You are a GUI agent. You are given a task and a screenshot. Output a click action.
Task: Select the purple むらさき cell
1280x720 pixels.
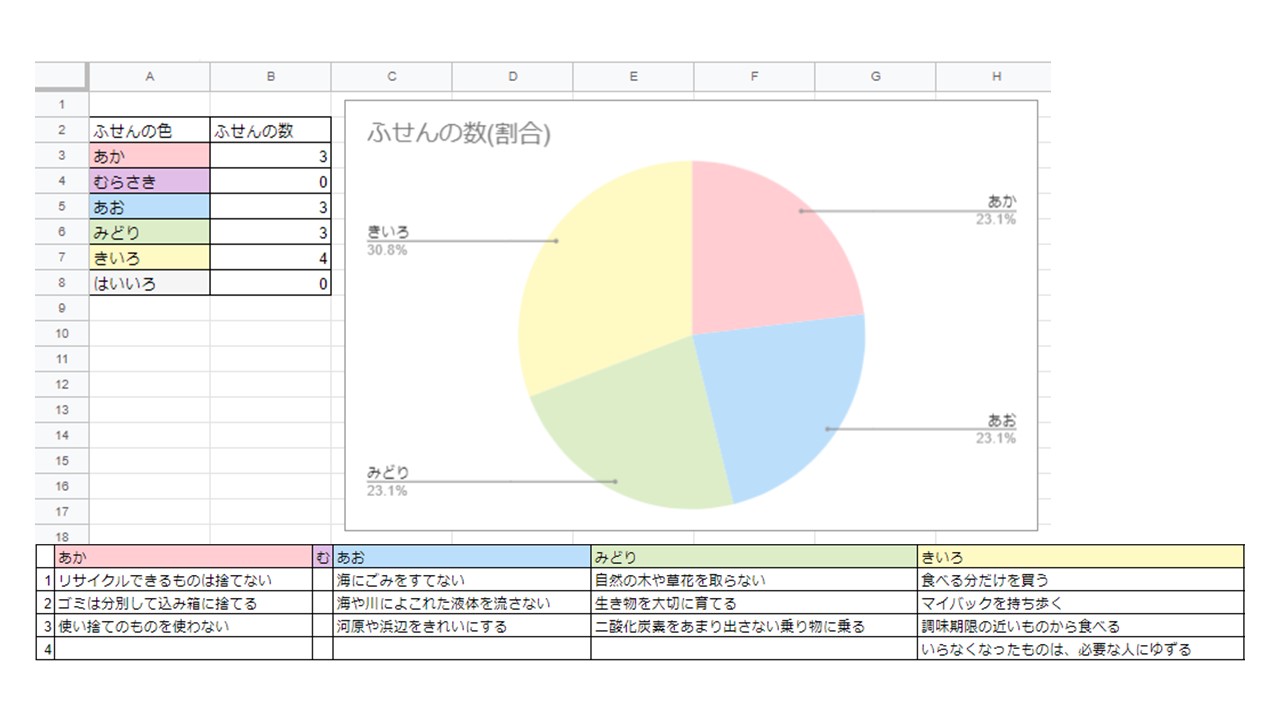click(x=150, y=181)
